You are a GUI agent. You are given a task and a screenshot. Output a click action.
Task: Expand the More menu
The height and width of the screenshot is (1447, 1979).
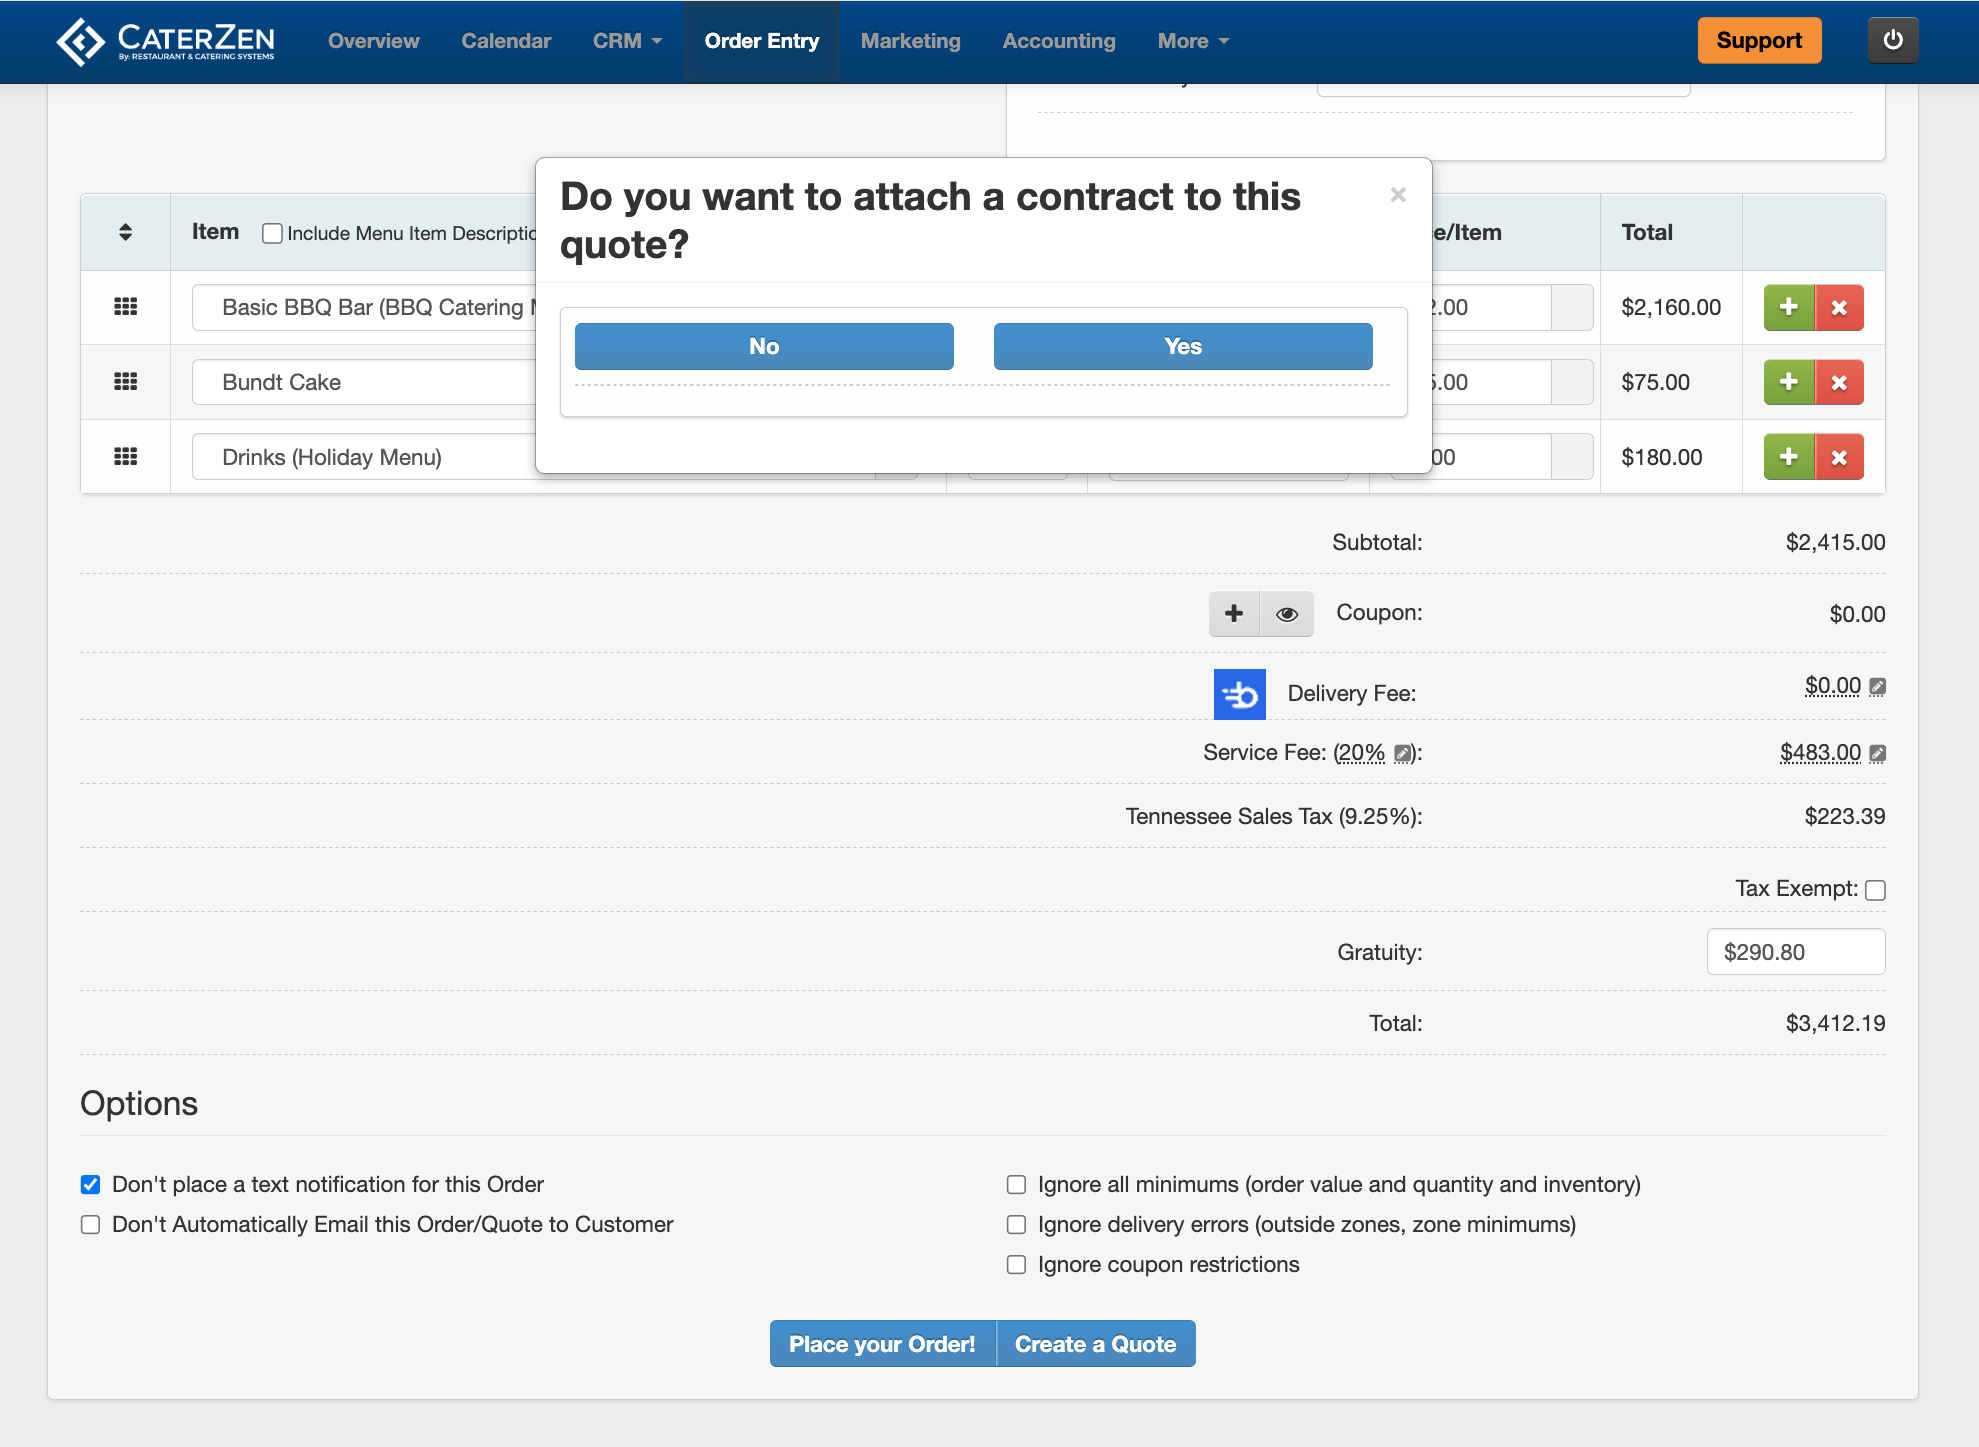coord(1192,41)
